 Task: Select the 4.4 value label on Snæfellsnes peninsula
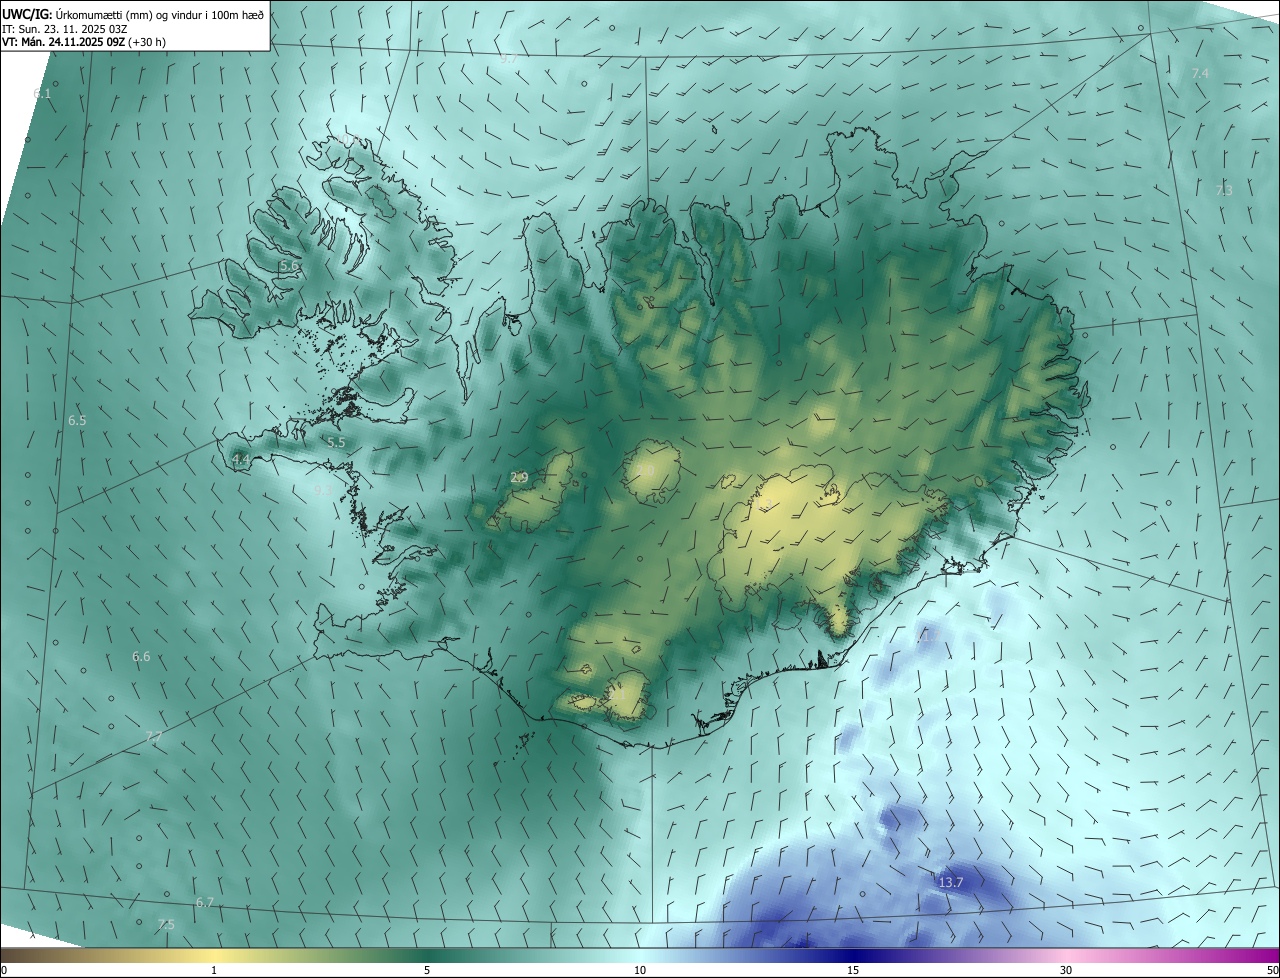pos(240,459)
